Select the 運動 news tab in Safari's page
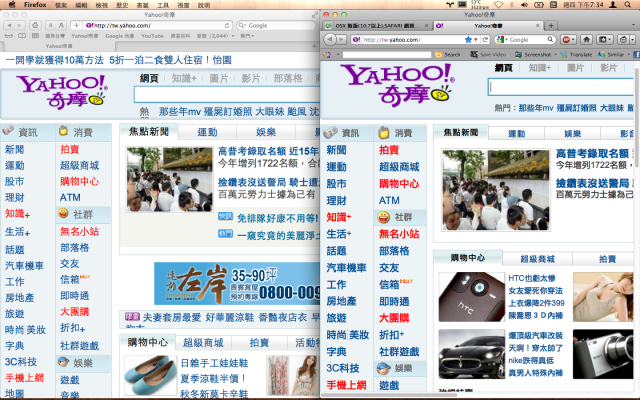Screen dimensions: 640x400 (x=207, y=132)
